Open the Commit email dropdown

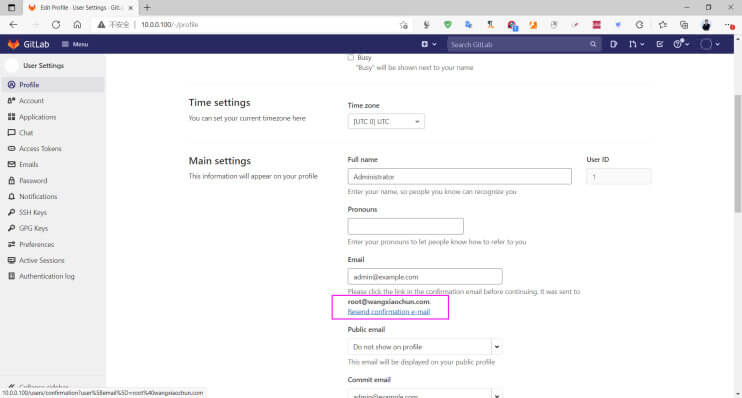tap(425, 394)
